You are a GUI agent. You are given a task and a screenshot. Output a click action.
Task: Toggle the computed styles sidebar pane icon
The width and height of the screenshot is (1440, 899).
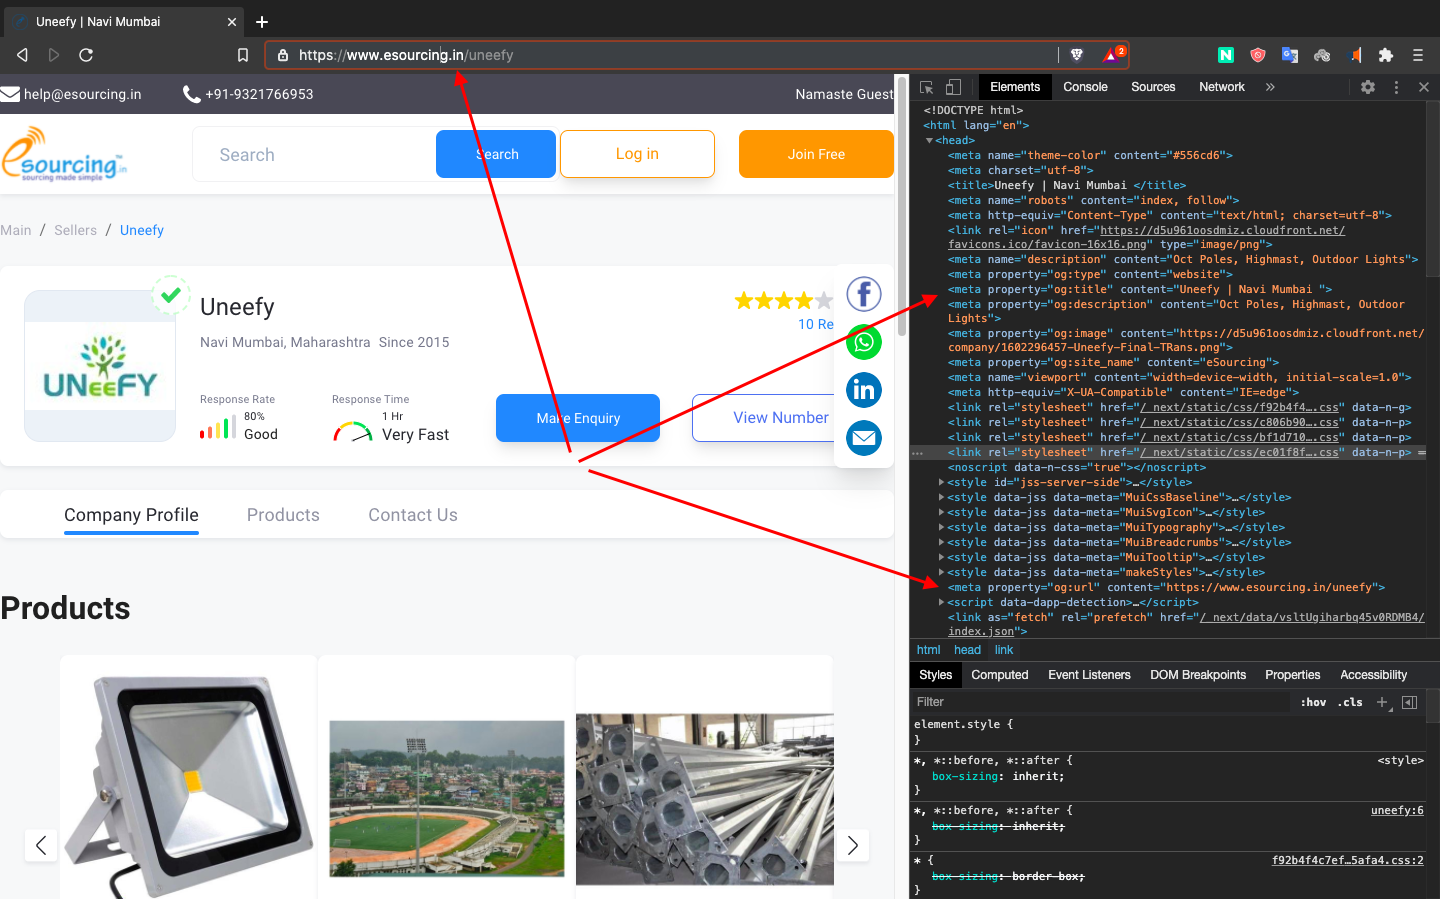pos(1409,702)
